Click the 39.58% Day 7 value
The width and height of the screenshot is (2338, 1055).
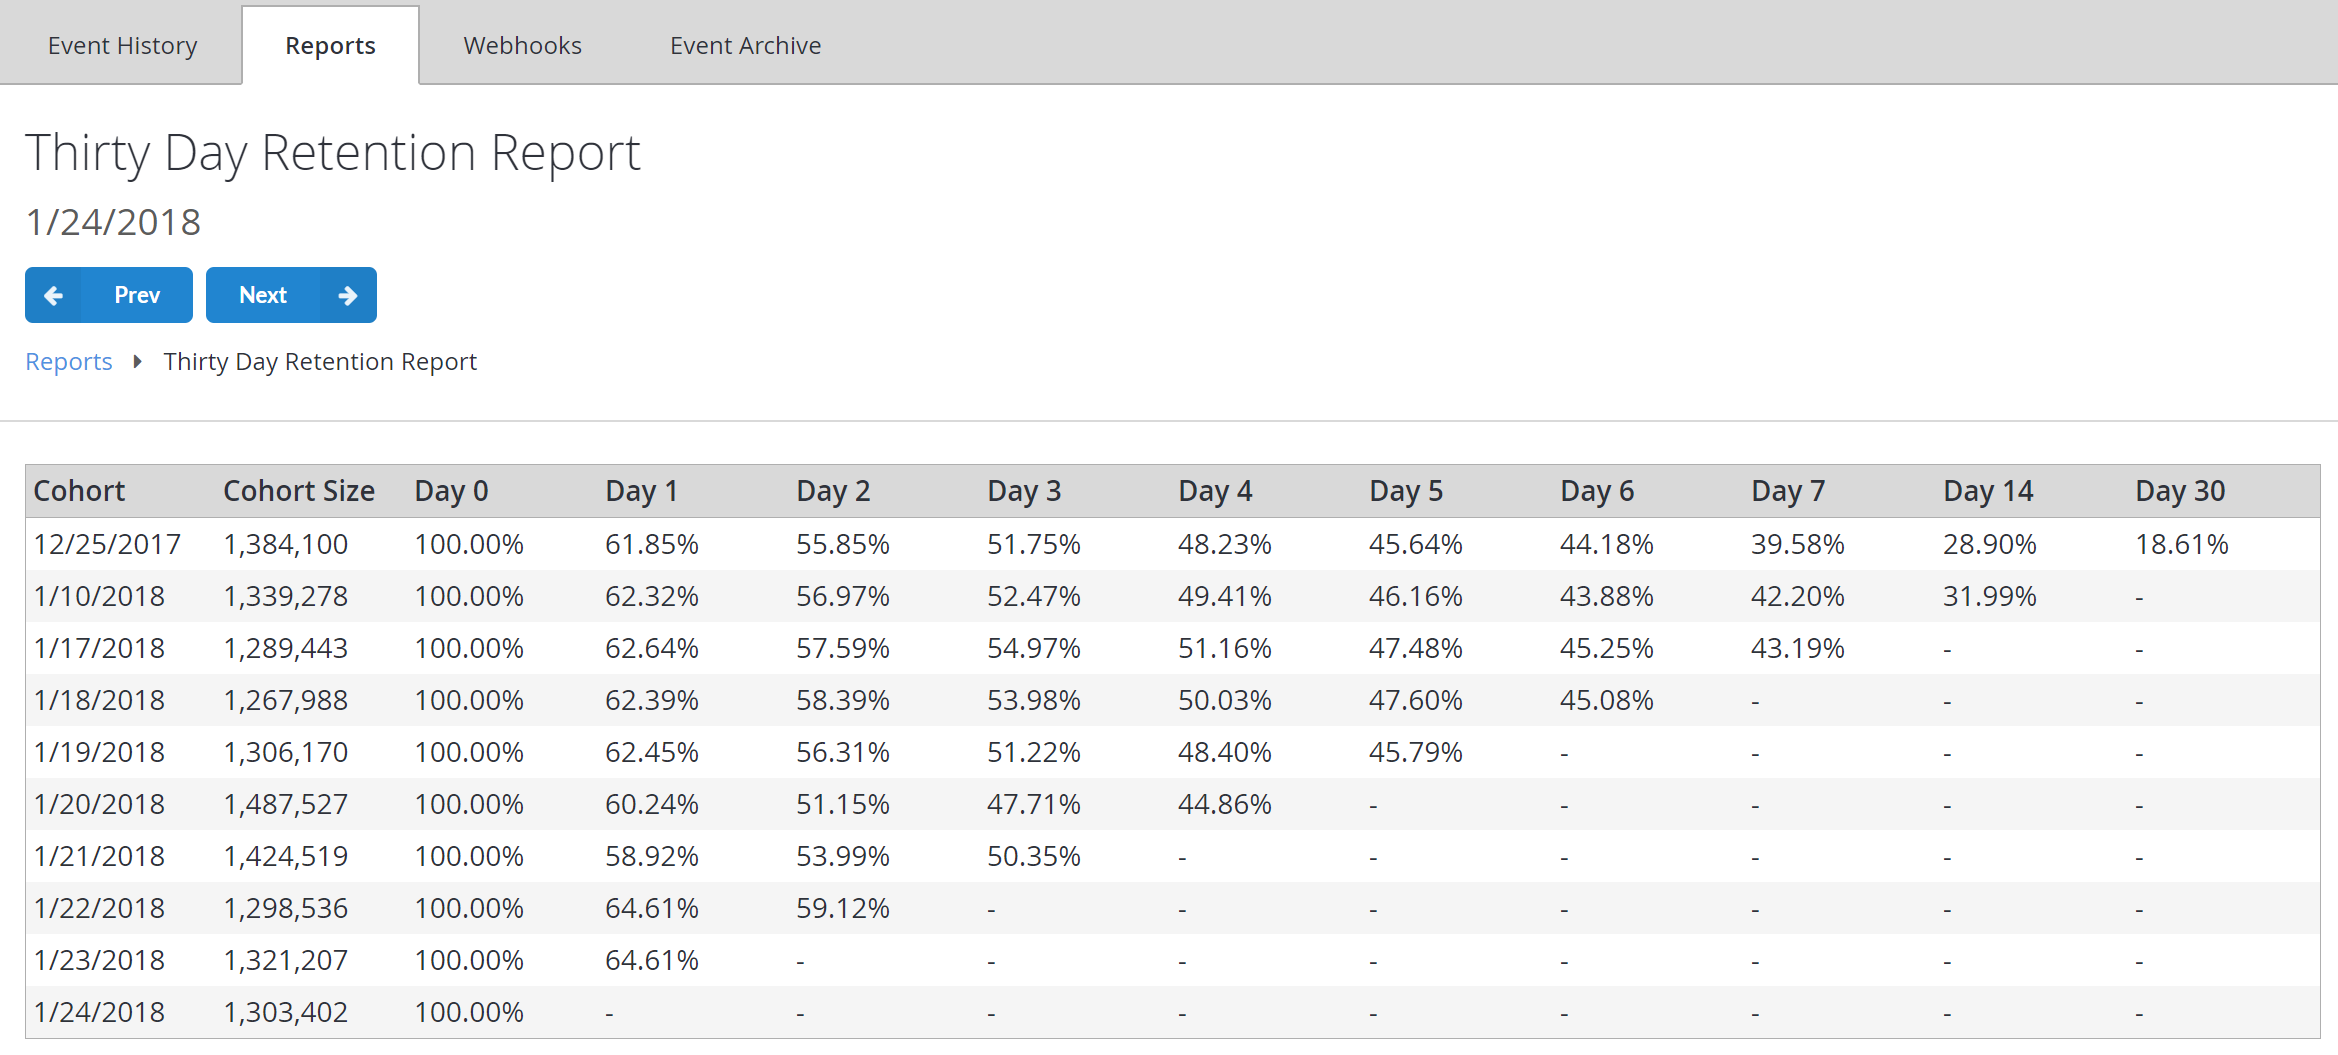coord(1798,544)
